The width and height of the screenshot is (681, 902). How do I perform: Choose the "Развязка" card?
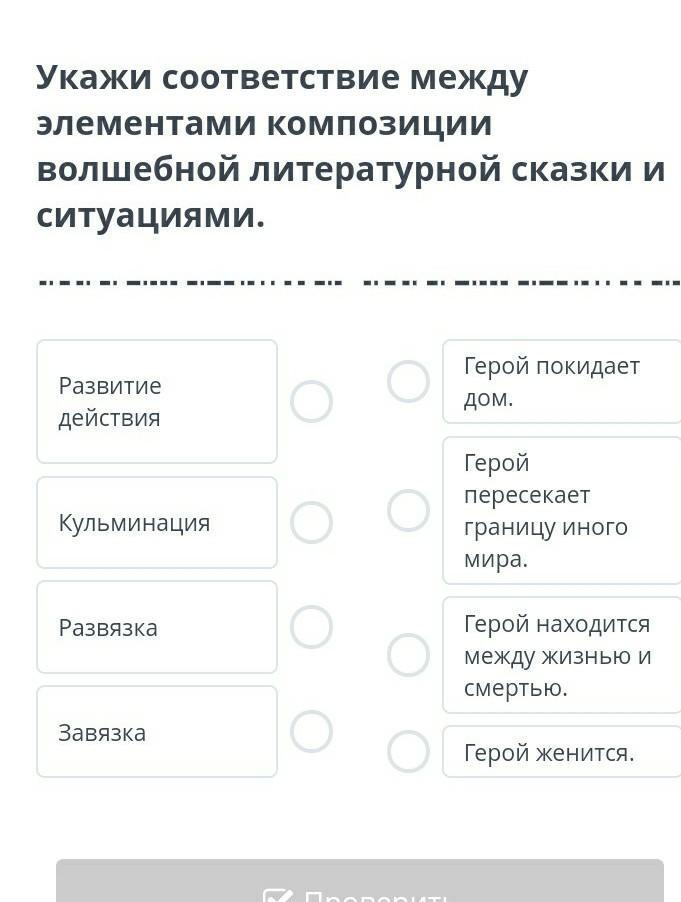click(157, 627)
